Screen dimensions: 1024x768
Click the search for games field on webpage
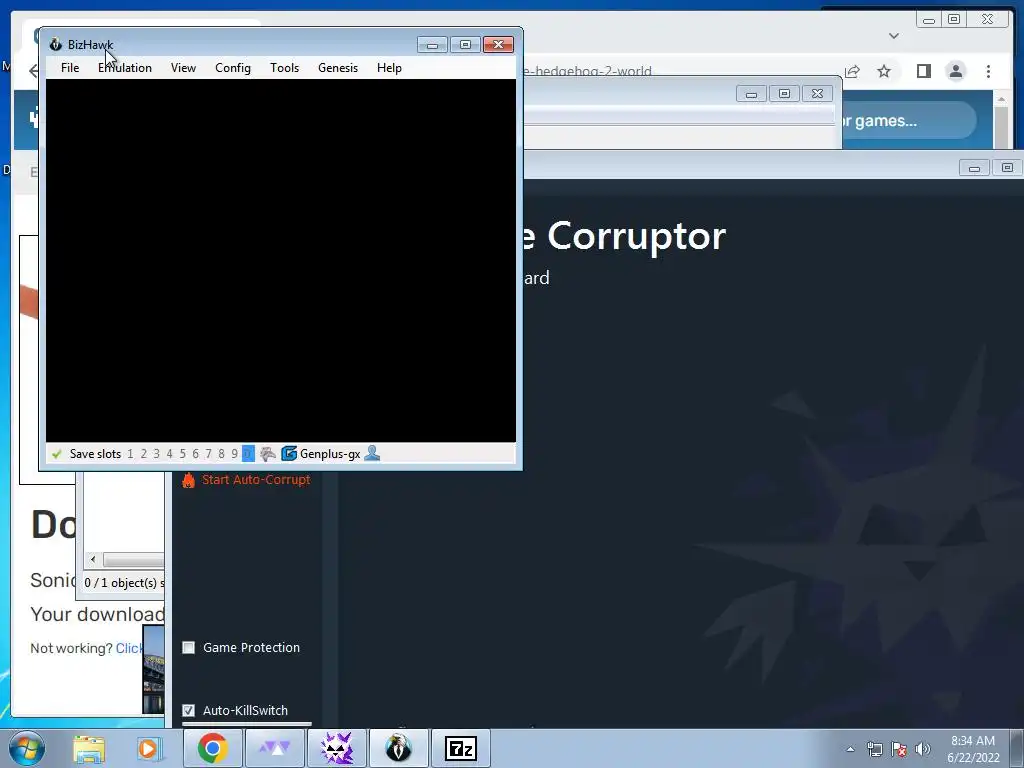908,121
